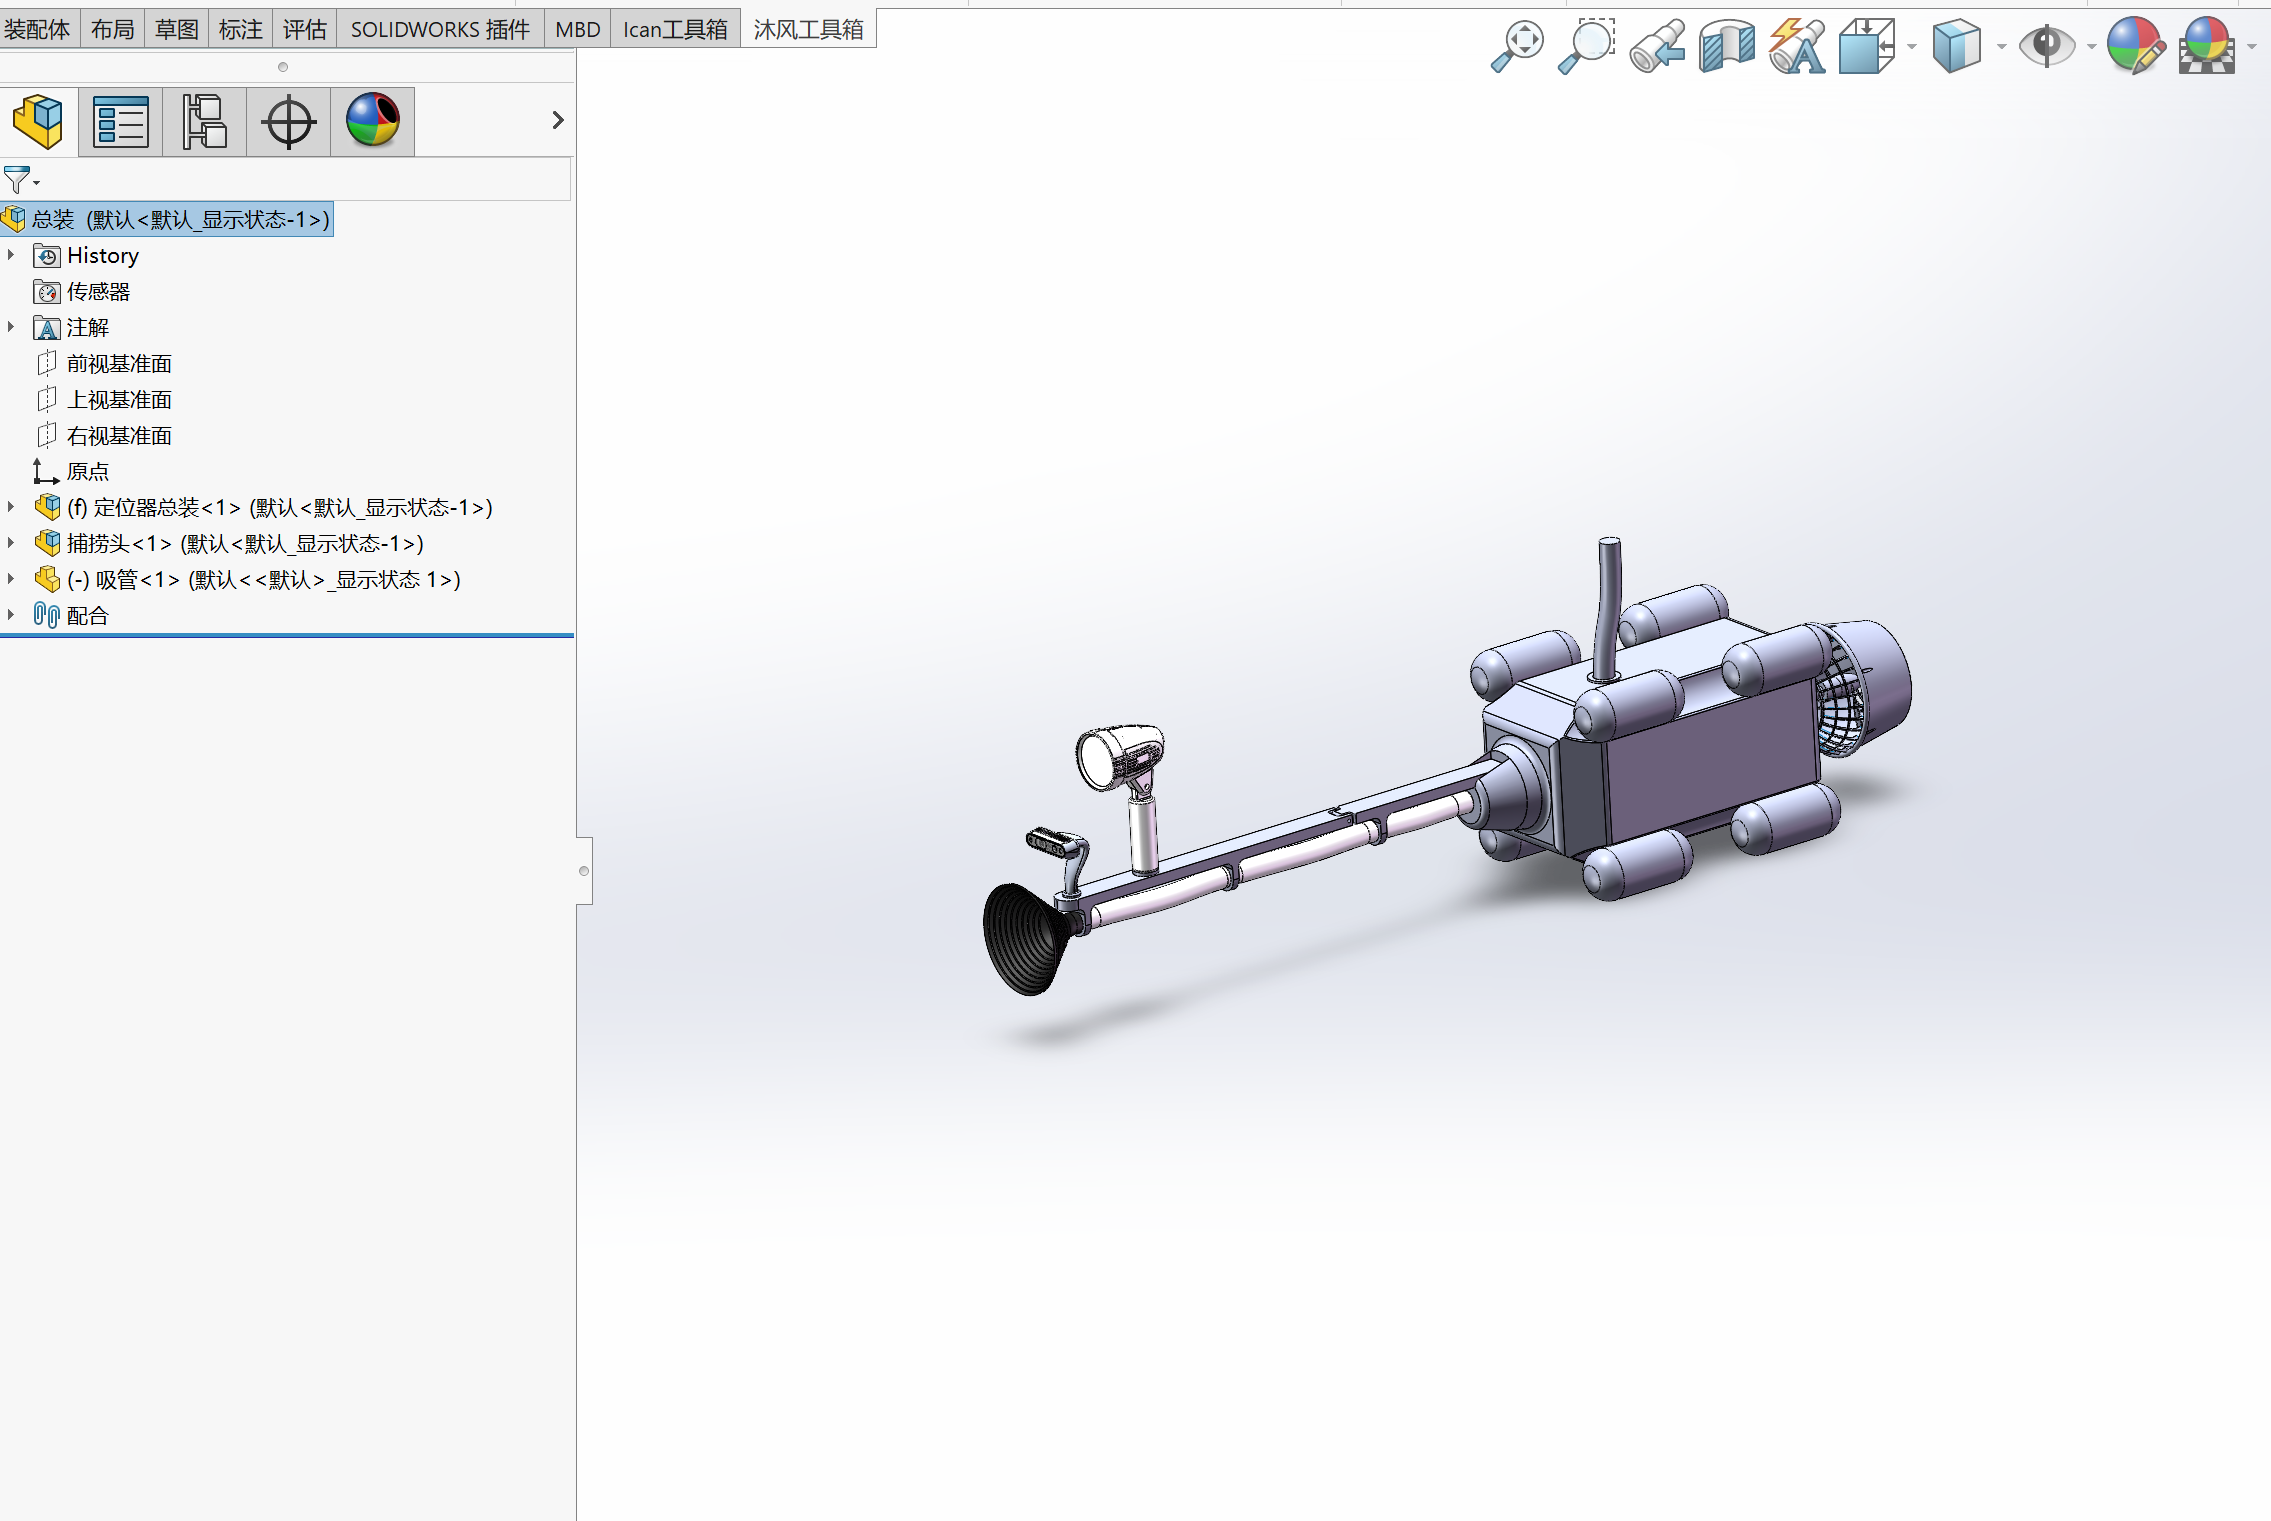Switch to the 评估 tab

point(304,29)
